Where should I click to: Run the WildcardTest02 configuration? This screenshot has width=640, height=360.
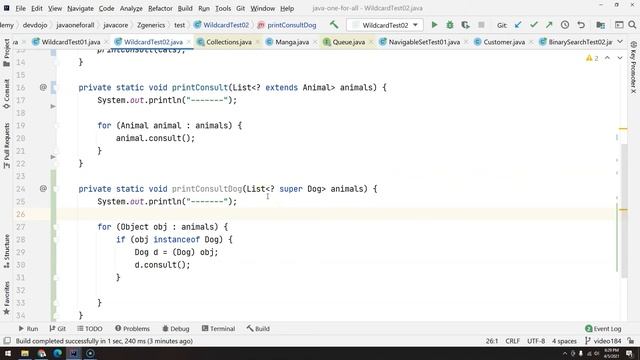[434, 25]
